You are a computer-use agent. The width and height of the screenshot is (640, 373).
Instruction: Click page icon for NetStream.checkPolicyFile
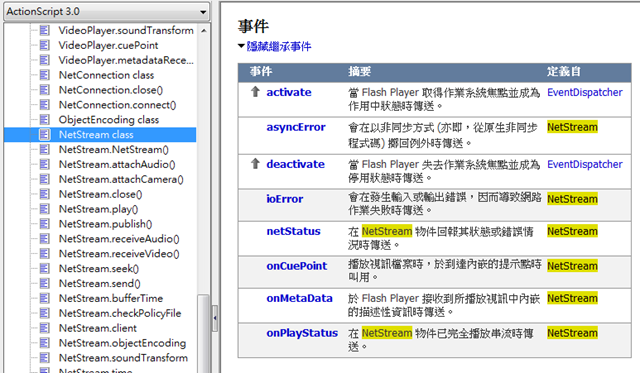44,313
